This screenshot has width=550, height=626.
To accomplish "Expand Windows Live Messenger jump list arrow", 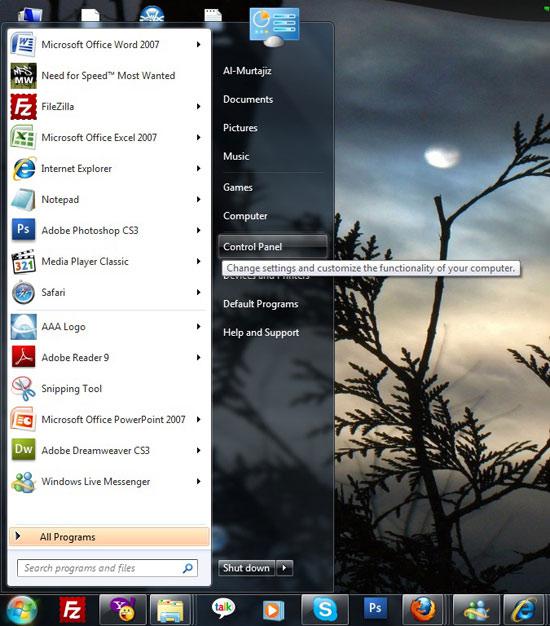I will 198,481.
